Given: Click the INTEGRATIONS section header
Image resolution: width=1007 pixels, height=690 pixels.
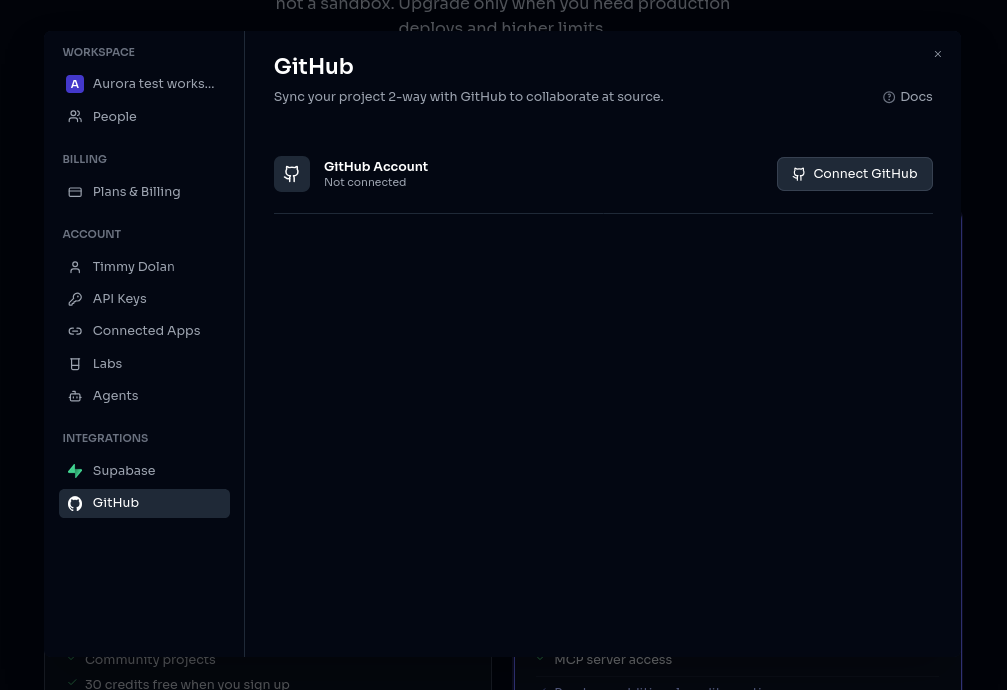Looking at the screenshot, I should click(105, 438).
